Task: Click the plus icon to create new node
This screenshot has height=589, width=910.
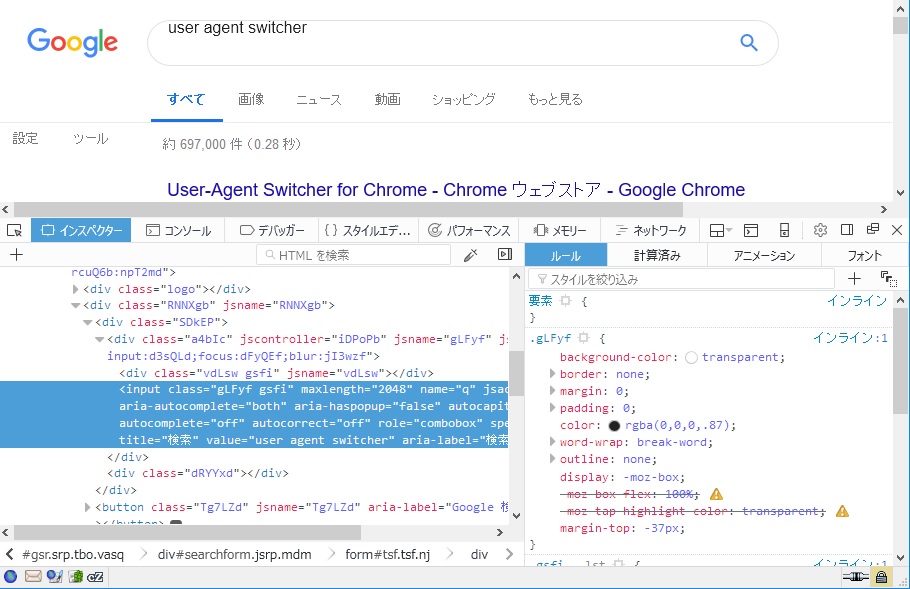Action: (x=16, y=255)
